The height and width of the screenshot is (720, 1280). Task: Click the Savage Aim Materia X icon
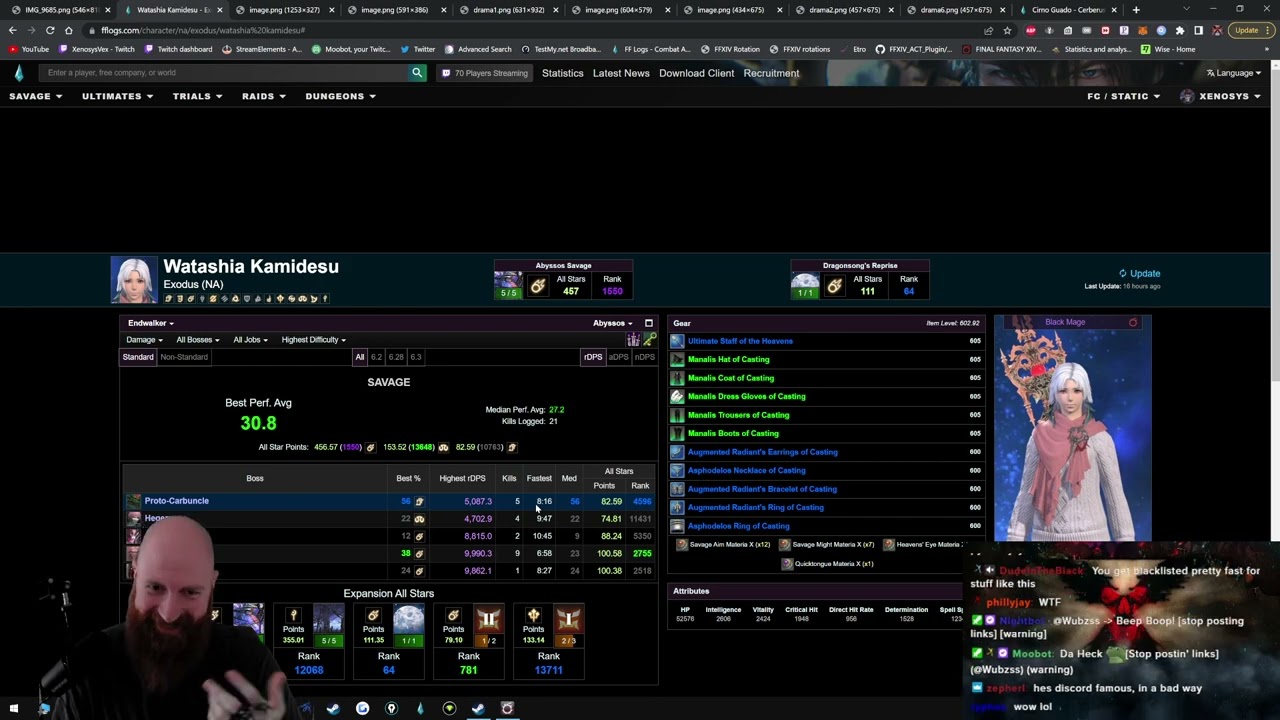[682, 545]
